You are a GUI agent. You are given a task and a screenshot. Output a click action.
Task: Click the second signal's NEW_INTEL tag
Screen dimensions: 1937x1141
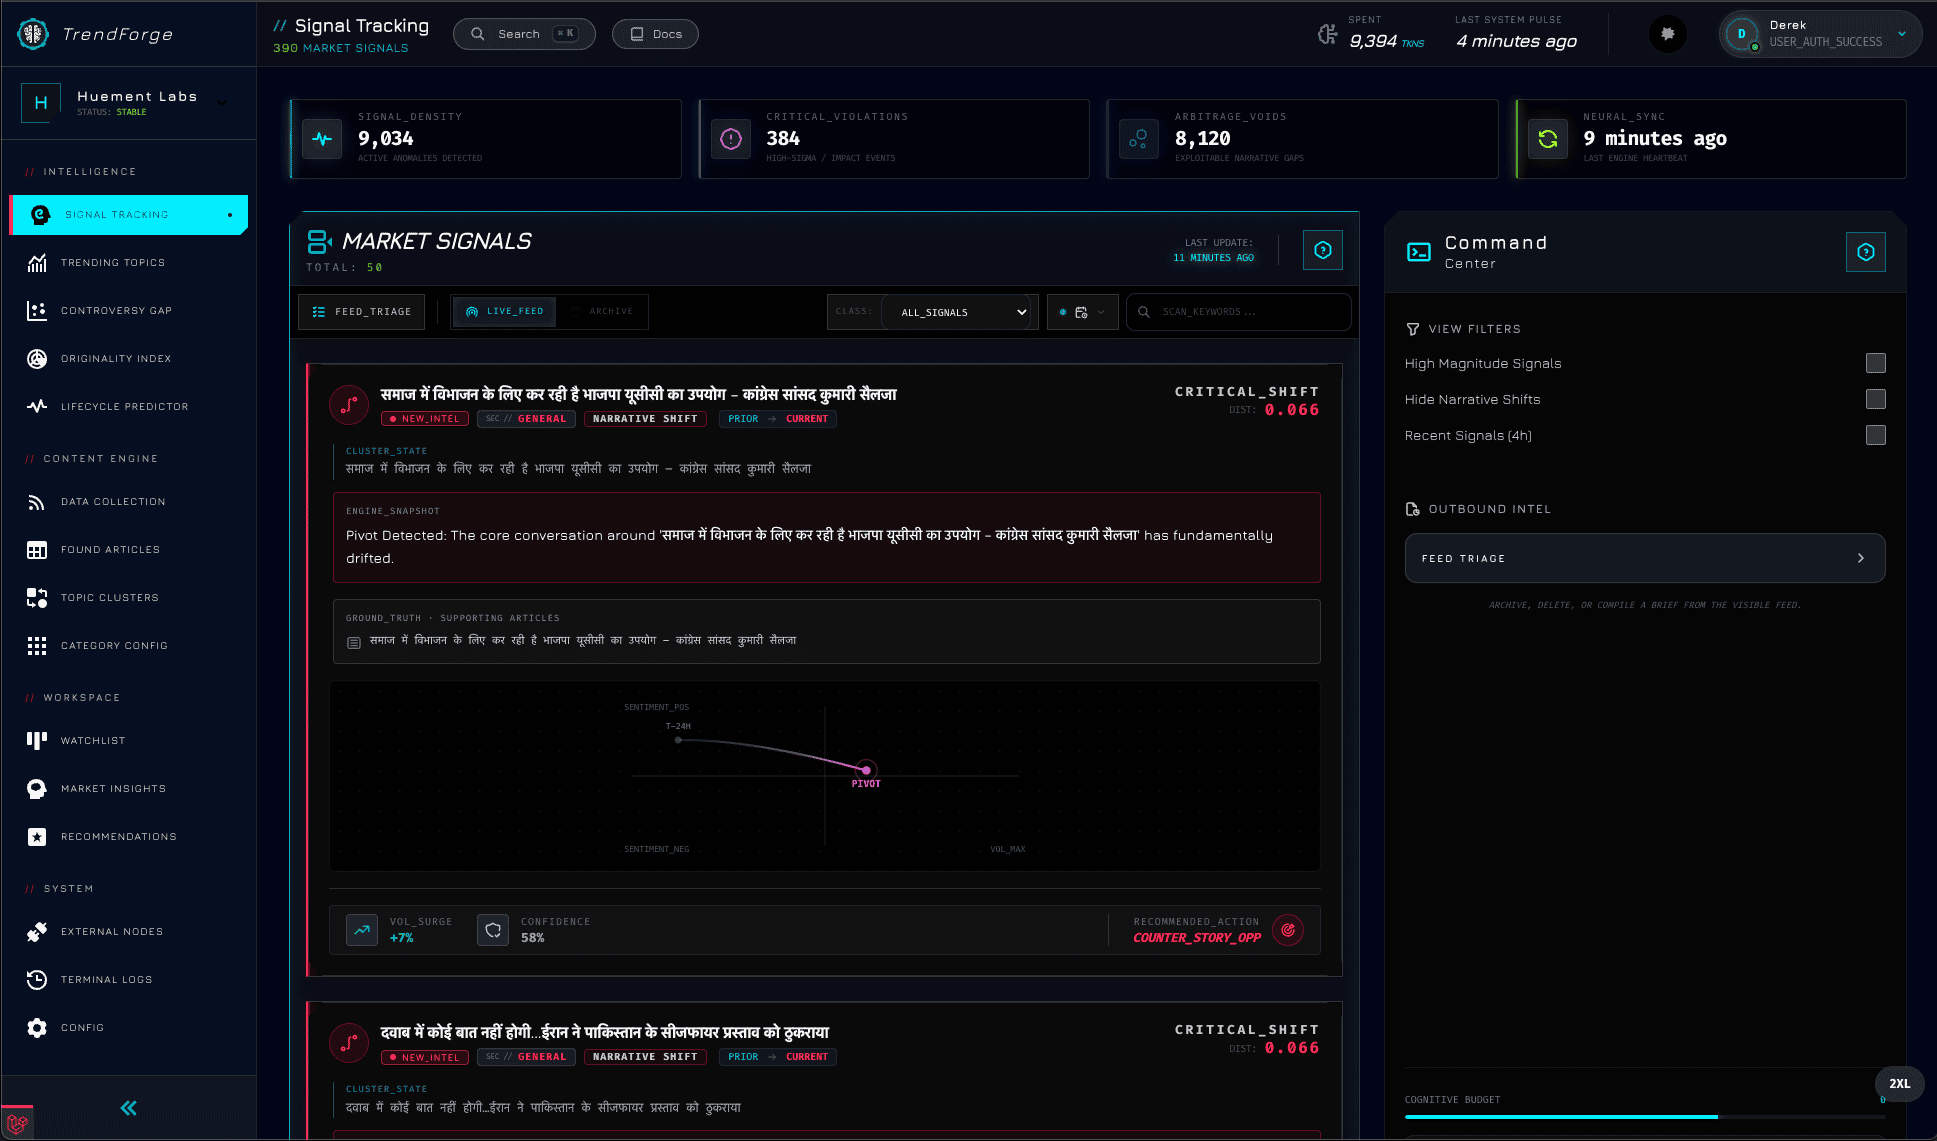425,1057
